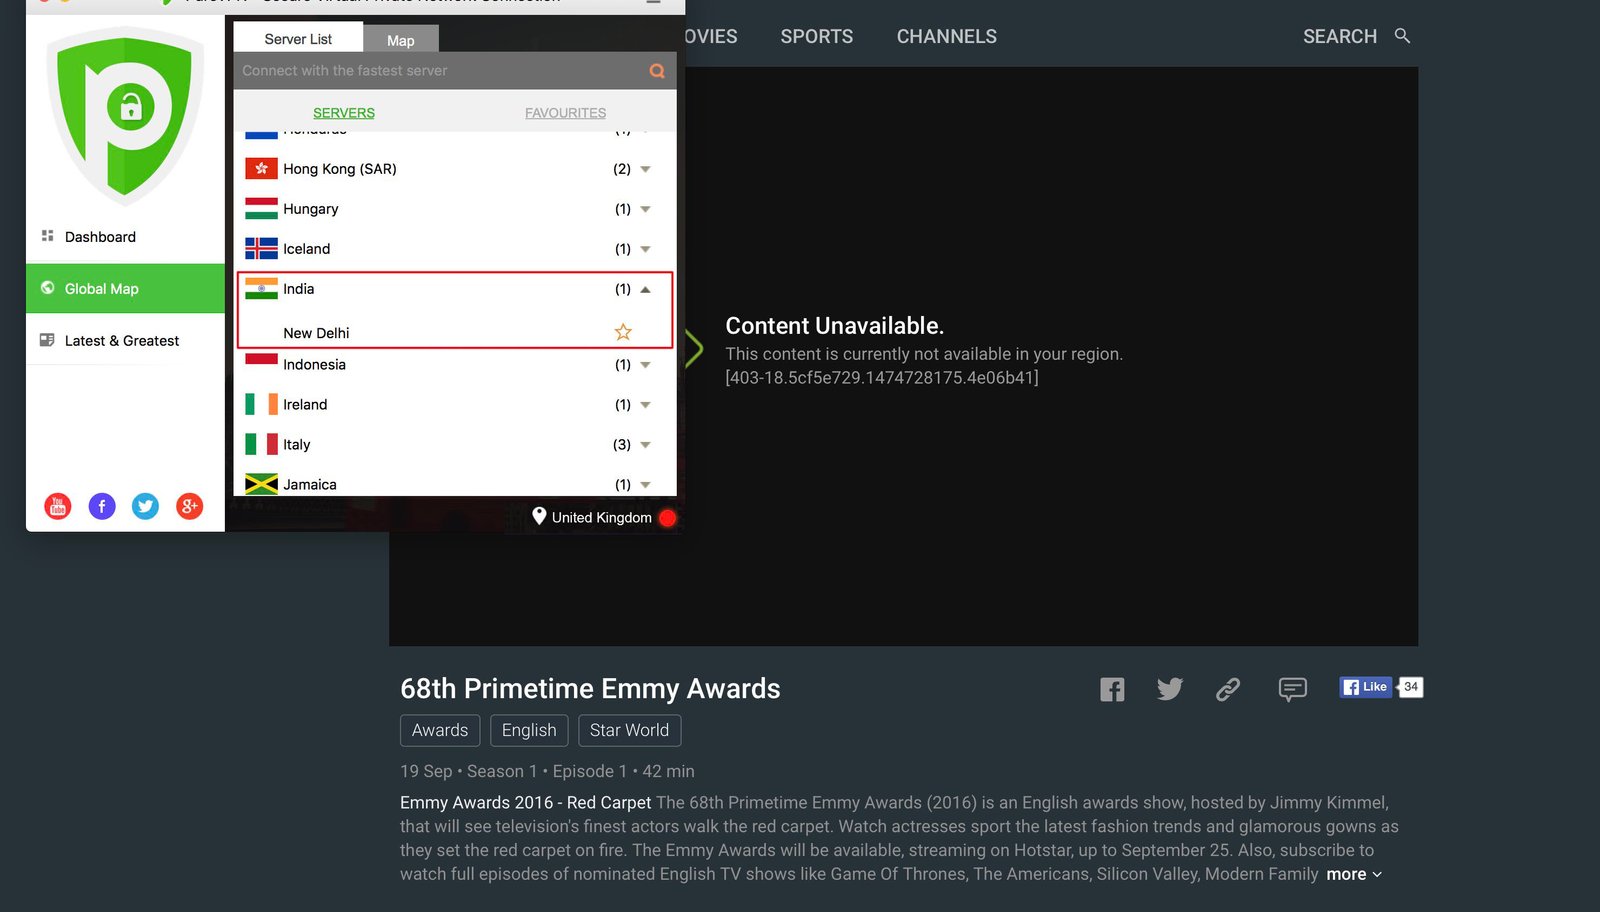Copy the show link chain icon
Image resolution: width=1600 pixels, height=912 pixels.
(1228, 689)
